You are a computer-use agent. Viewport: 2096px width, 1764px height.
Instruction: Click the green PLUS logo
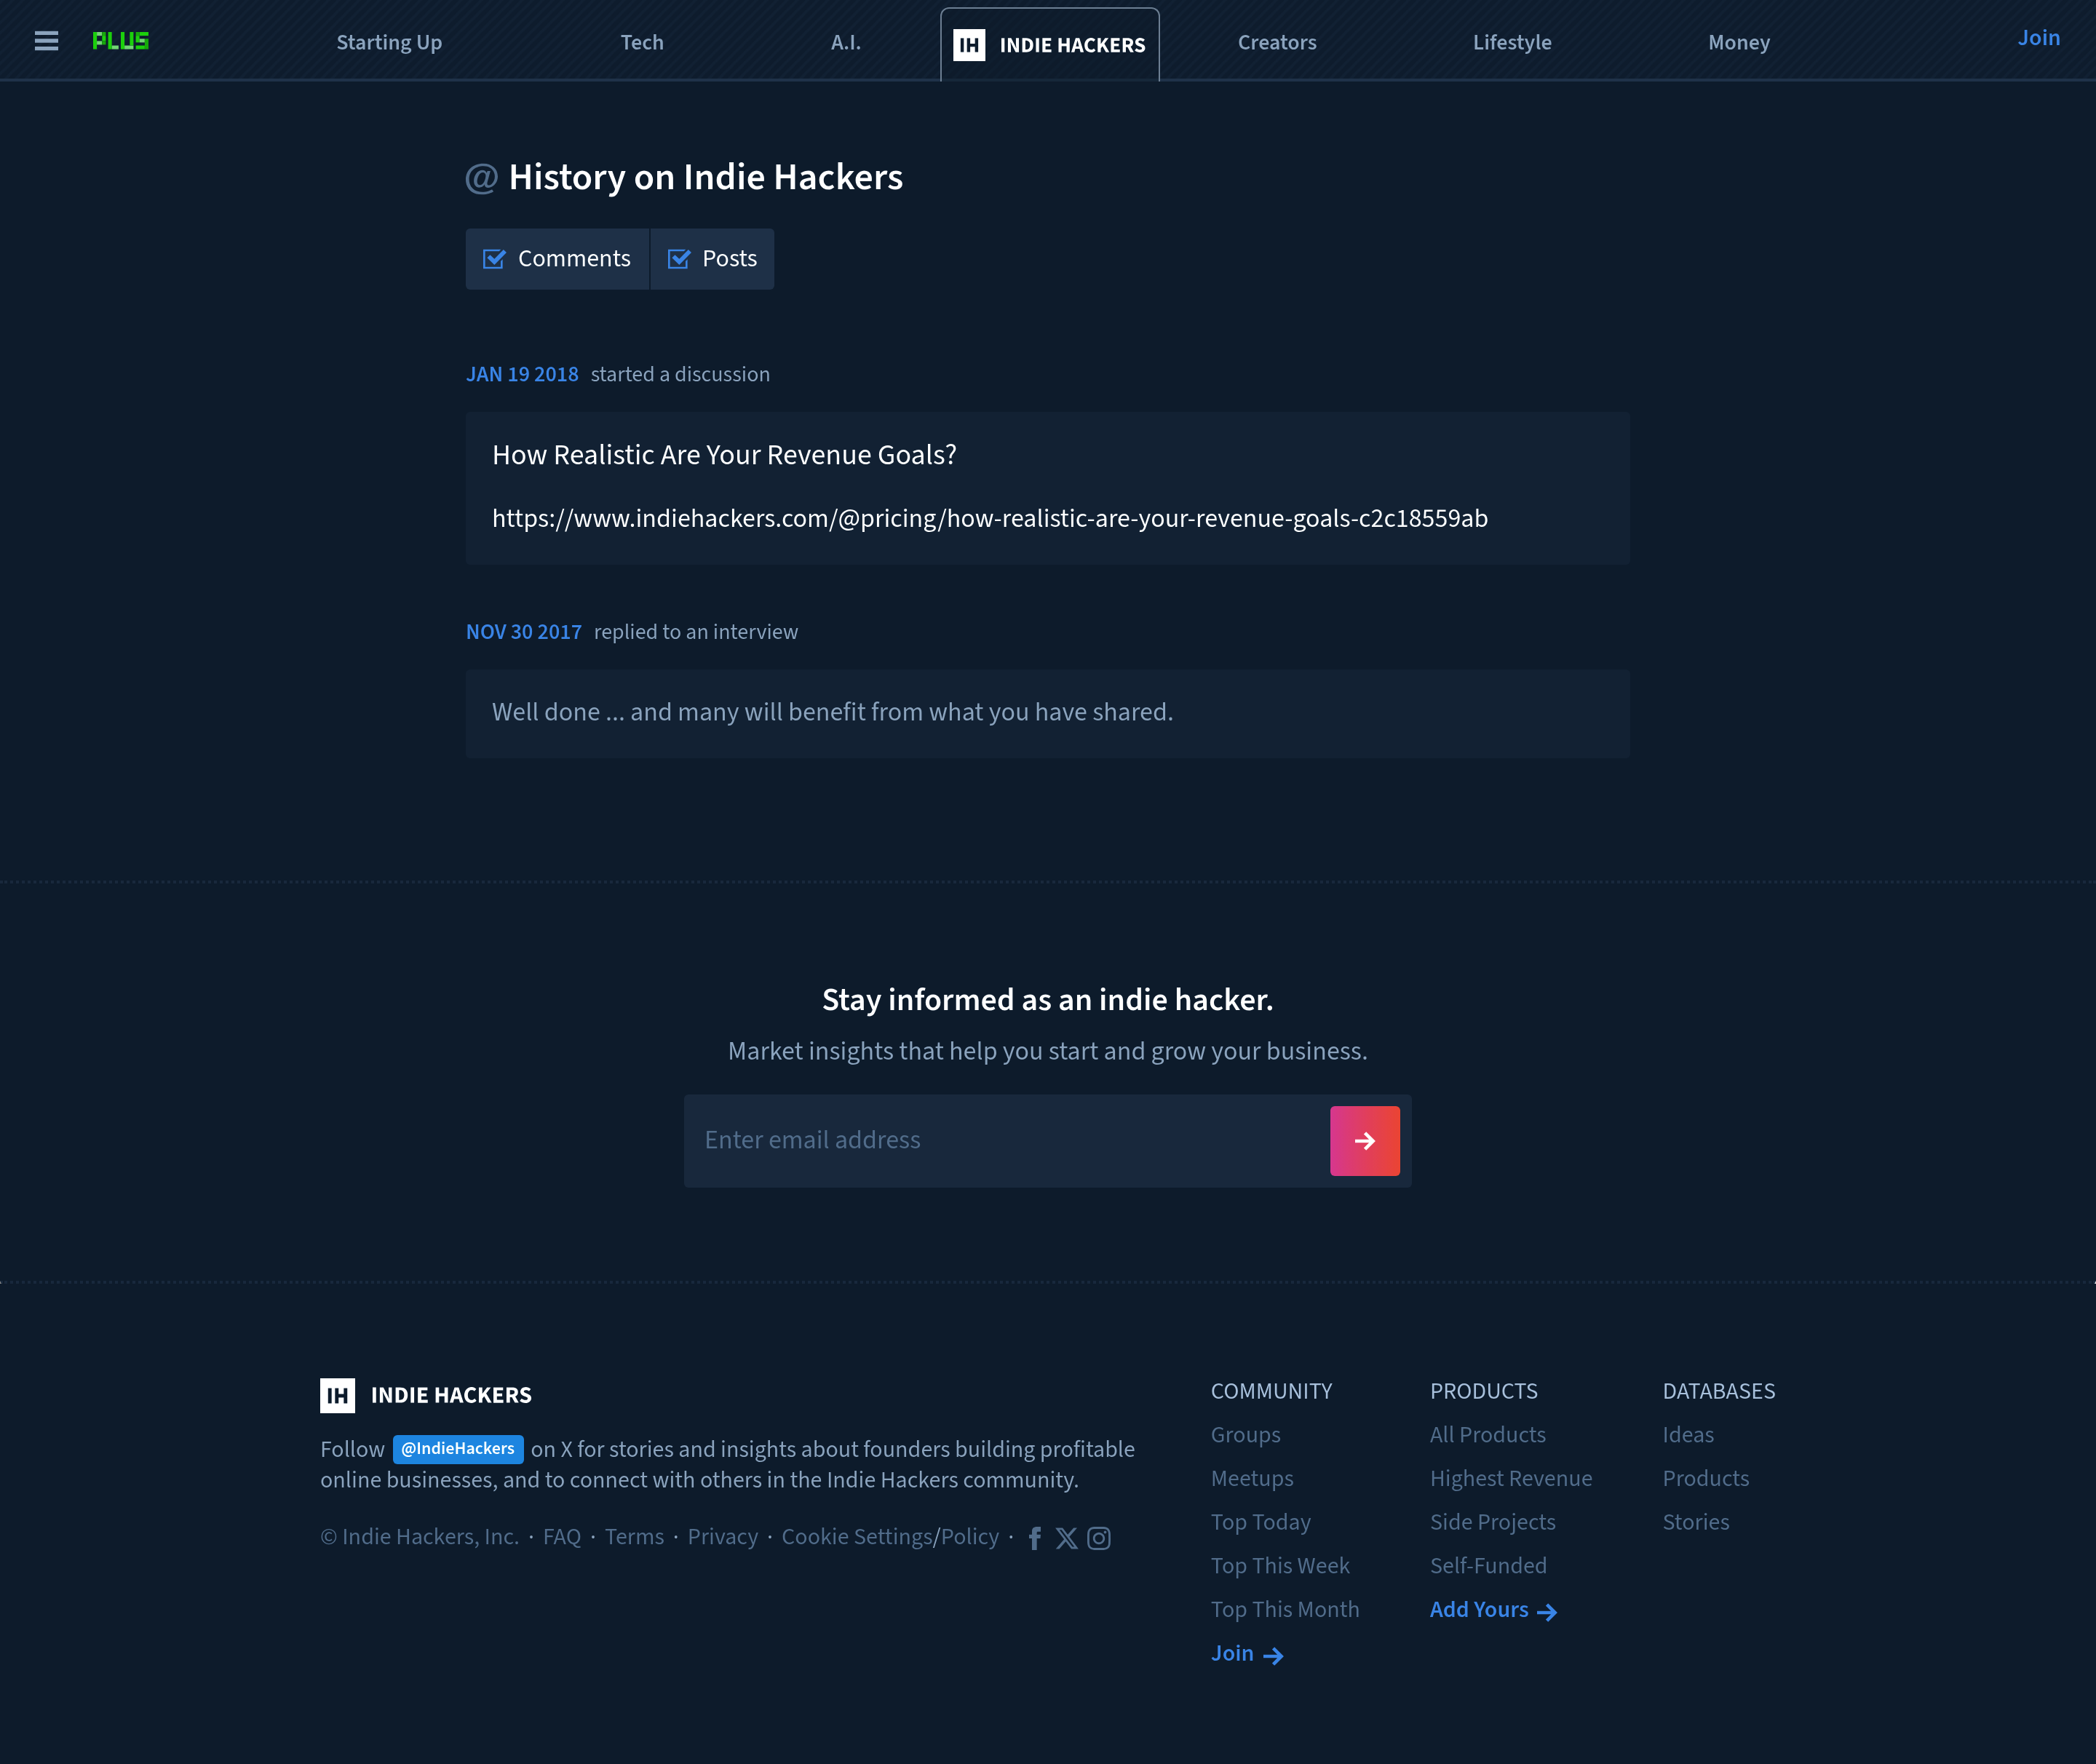pyautogui.click(x=121, y=41)
